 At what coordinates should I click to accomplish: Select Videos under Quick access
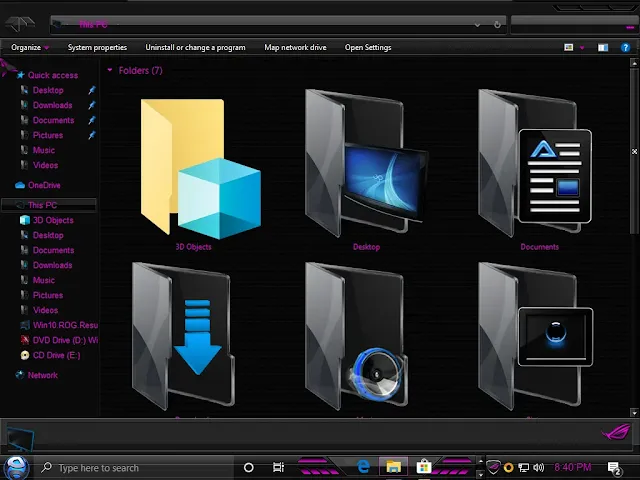click(x=45, y=165)
